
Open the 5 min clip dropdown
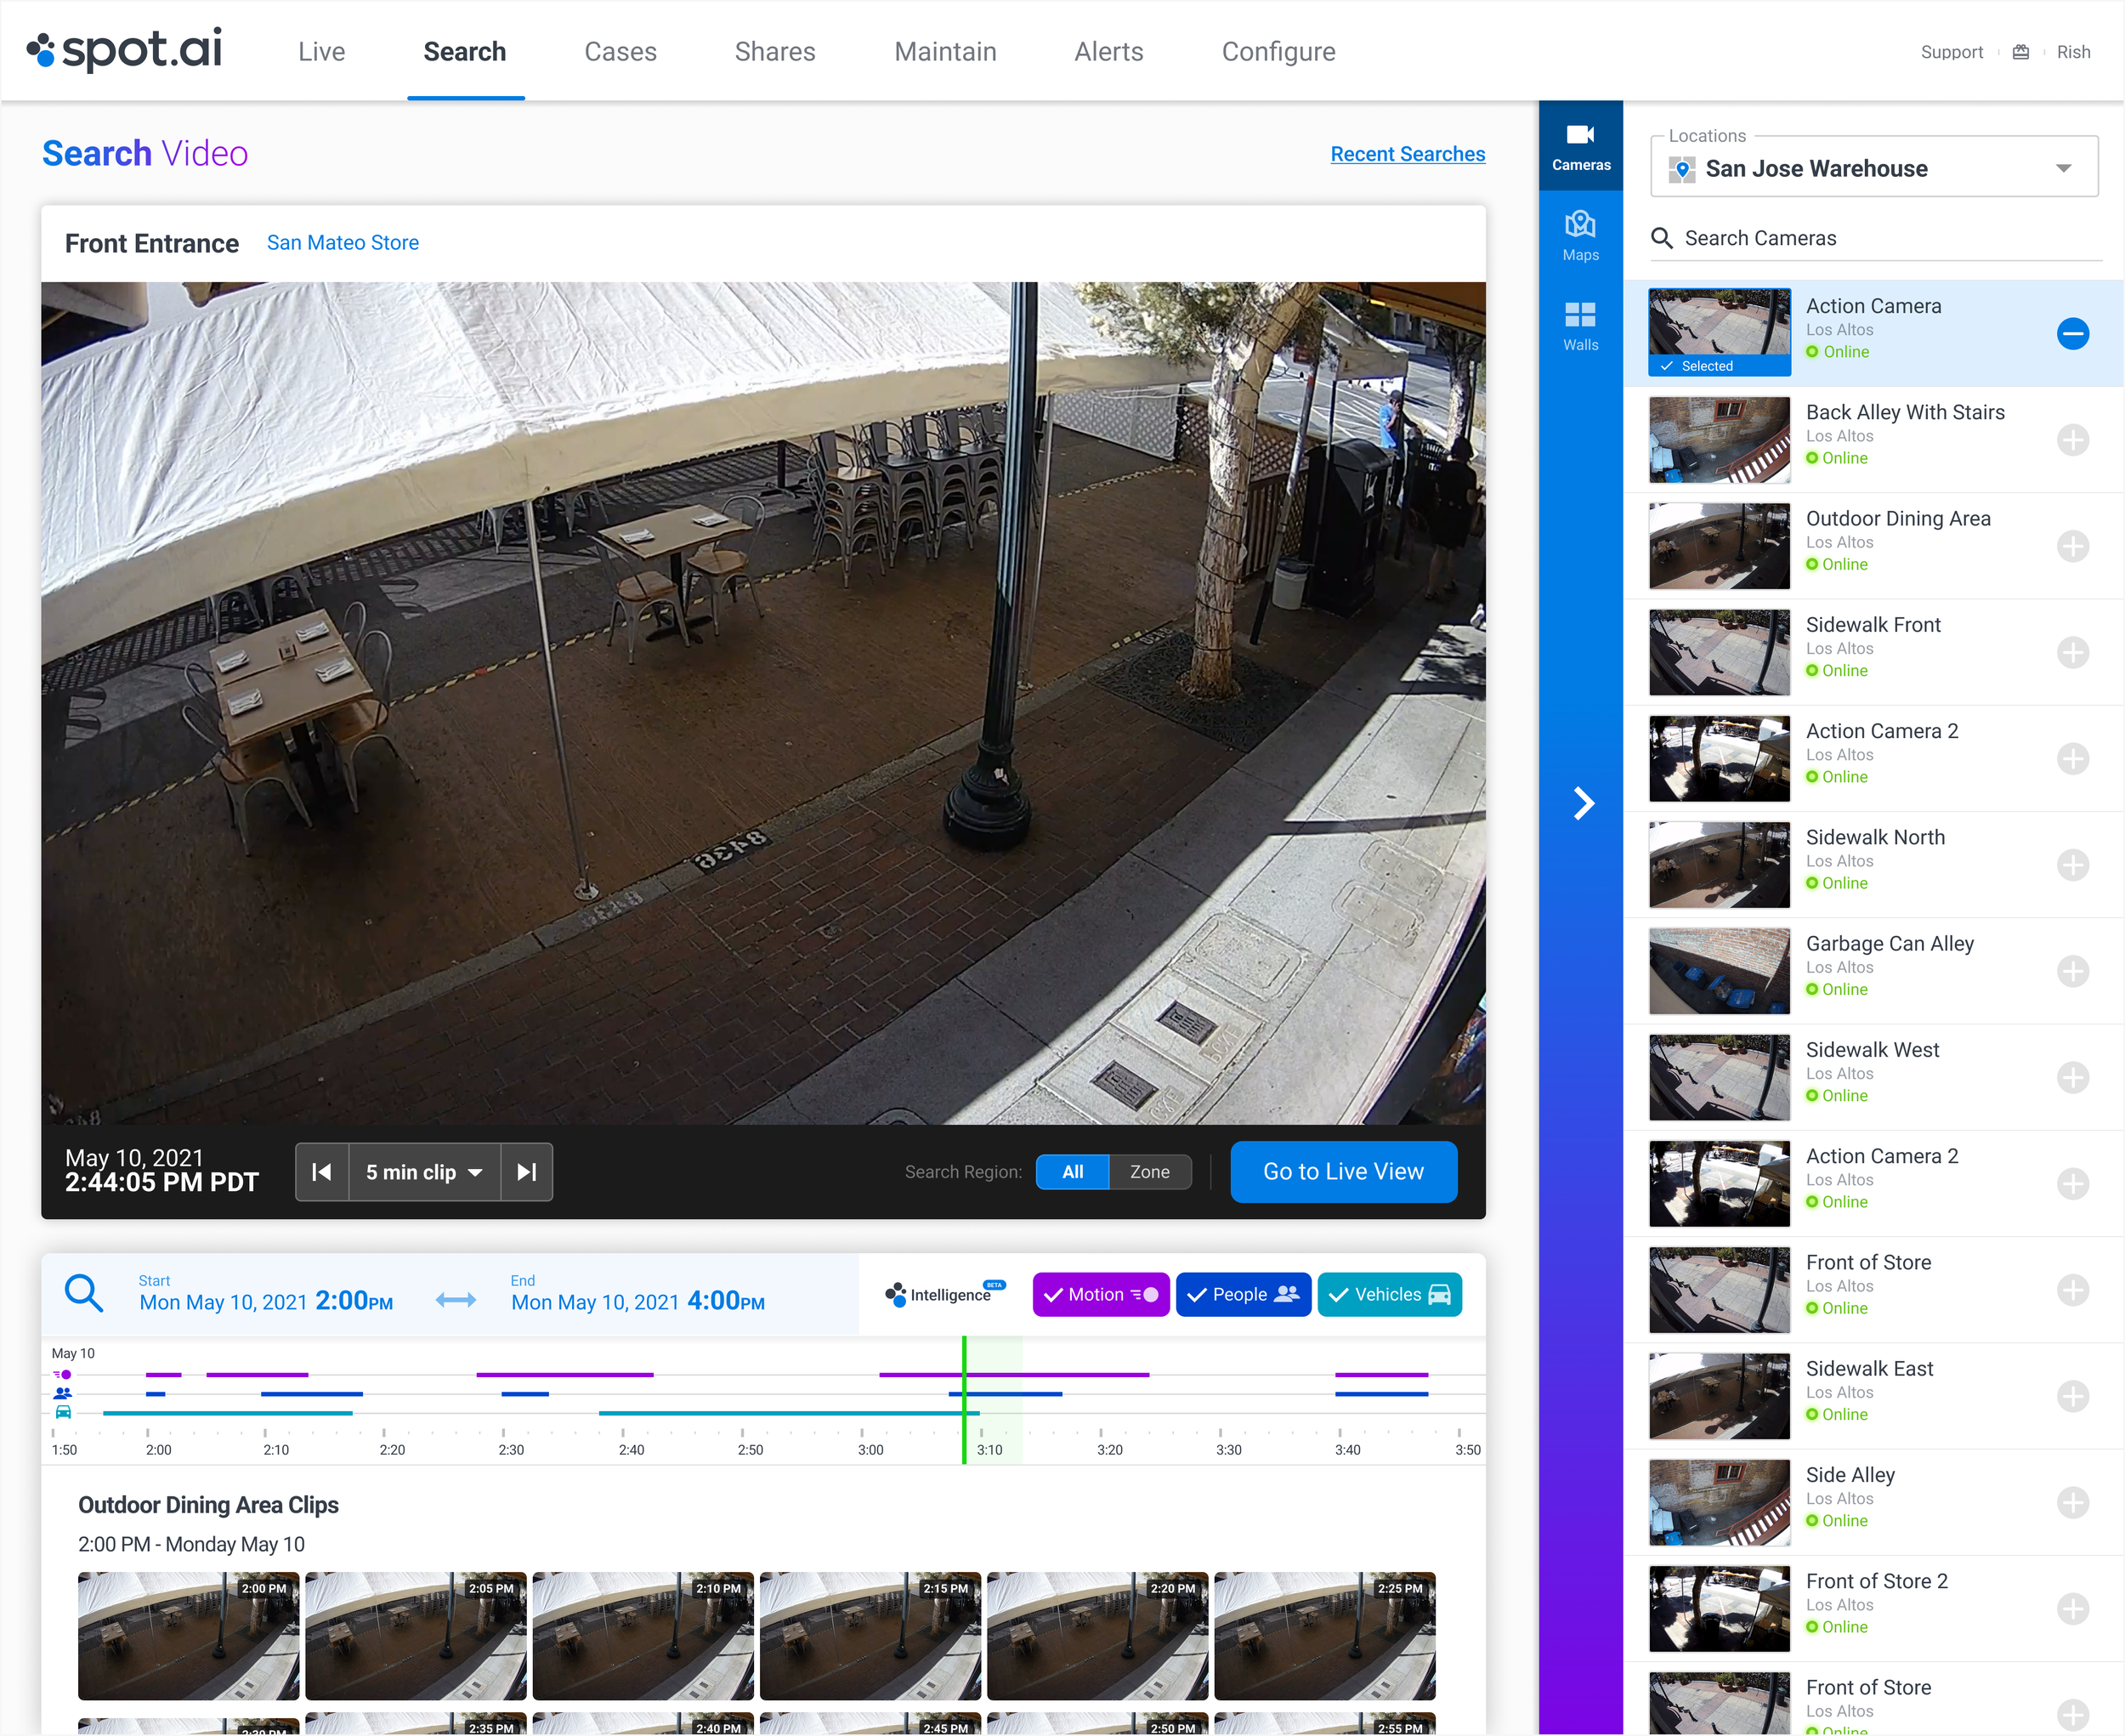tap(424, 1171)
